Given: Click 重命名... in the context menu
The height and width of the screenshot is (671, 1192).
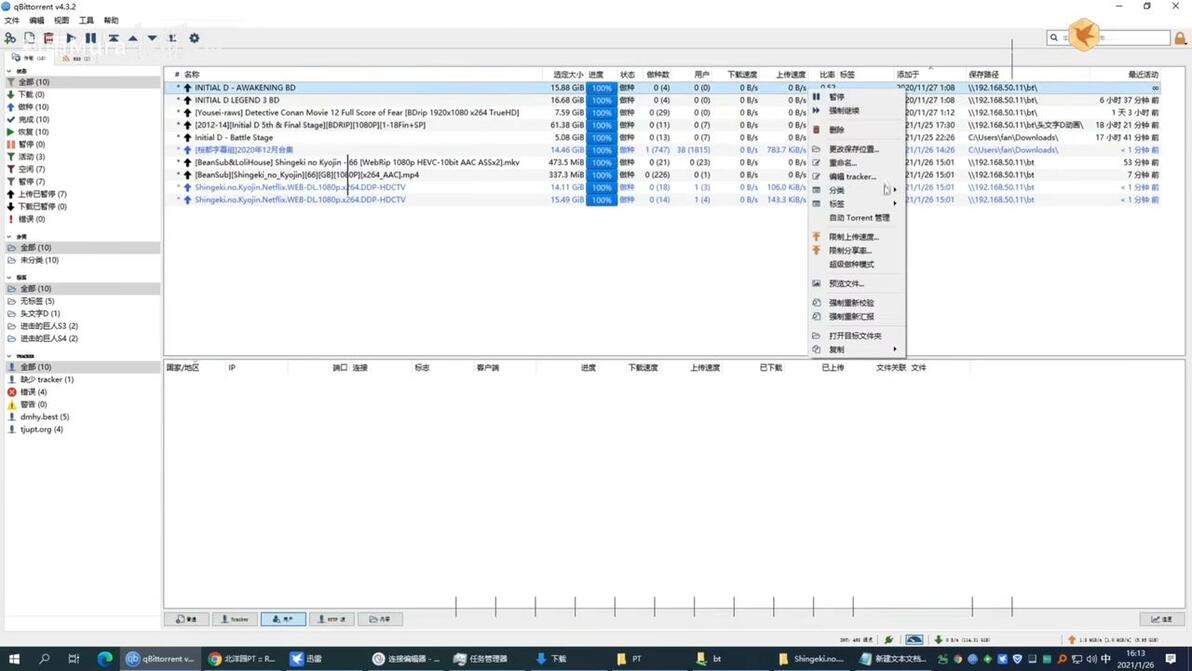Looking at the screenshot, I should 857,163.
